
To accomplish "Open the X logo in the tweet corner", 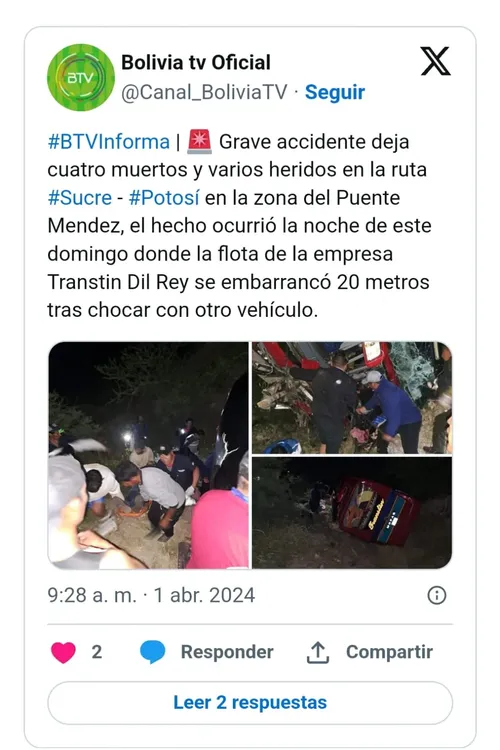I will [435, 61].
